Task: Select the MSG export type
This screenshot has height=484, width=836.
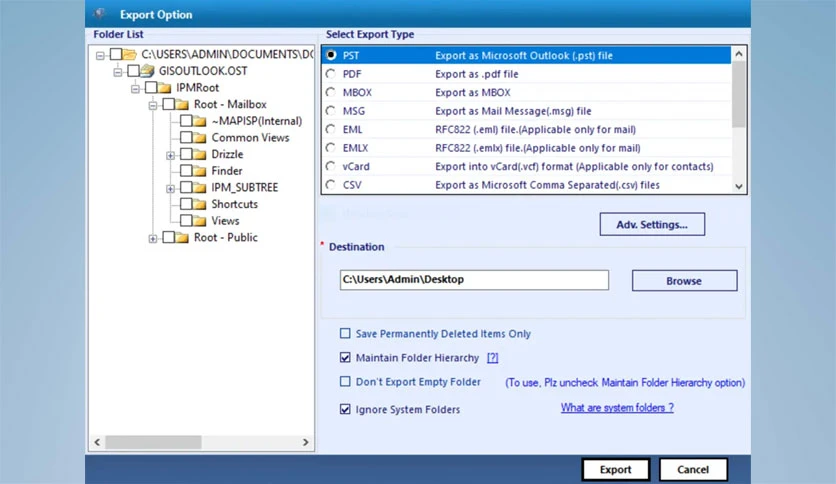Action: pos(331,110)
